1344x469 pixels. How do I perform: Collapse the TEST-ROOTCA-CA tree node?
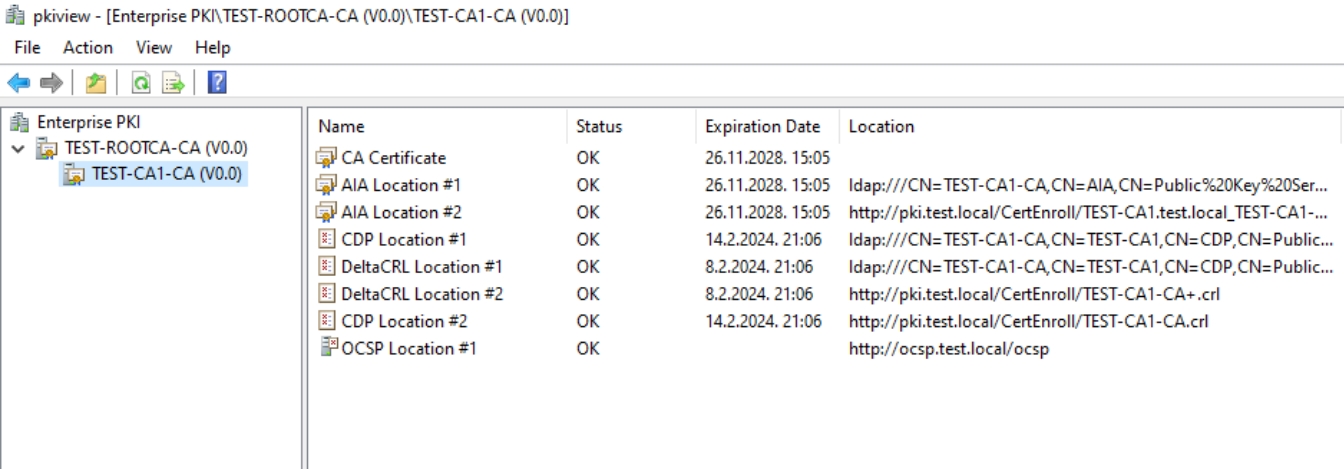coord(17,148)
